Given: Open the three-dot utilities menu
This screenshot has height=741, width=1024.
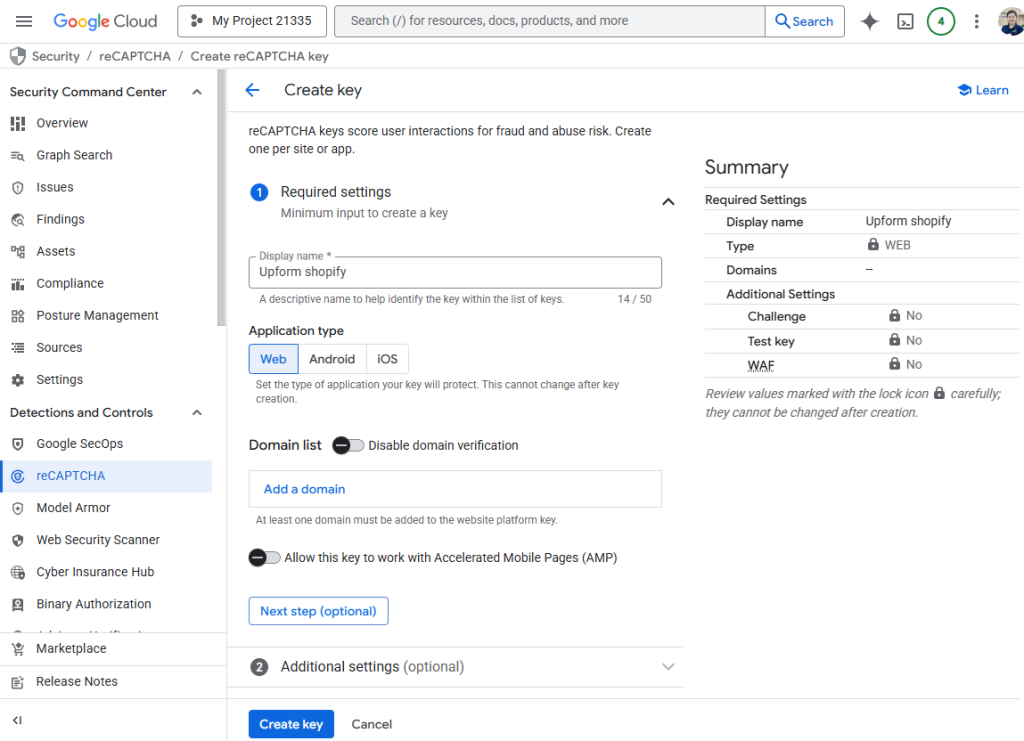Looking at the screenshot, I should tap(976, 22).
